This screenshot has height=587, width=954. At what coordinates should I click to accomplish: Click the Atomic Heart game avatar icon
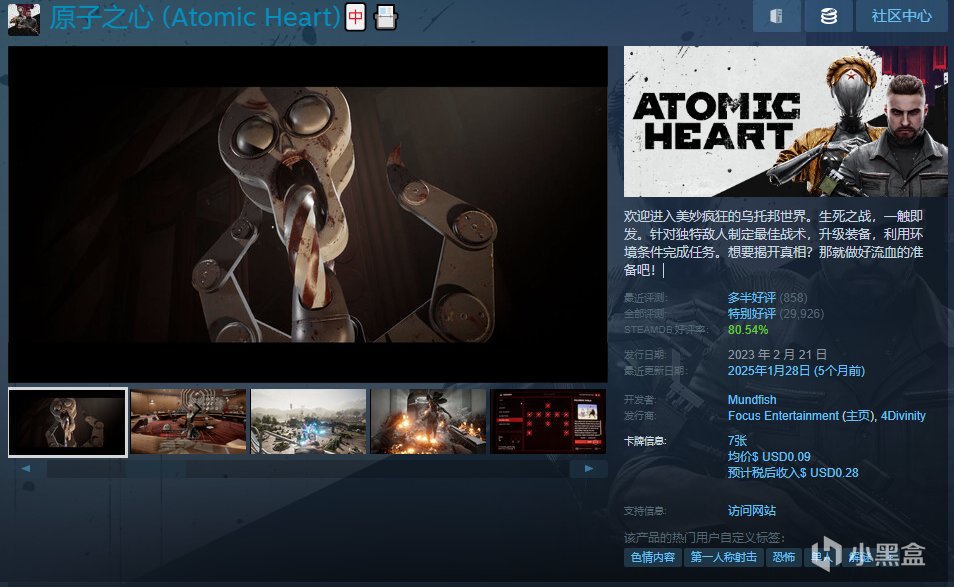(24, 19)
